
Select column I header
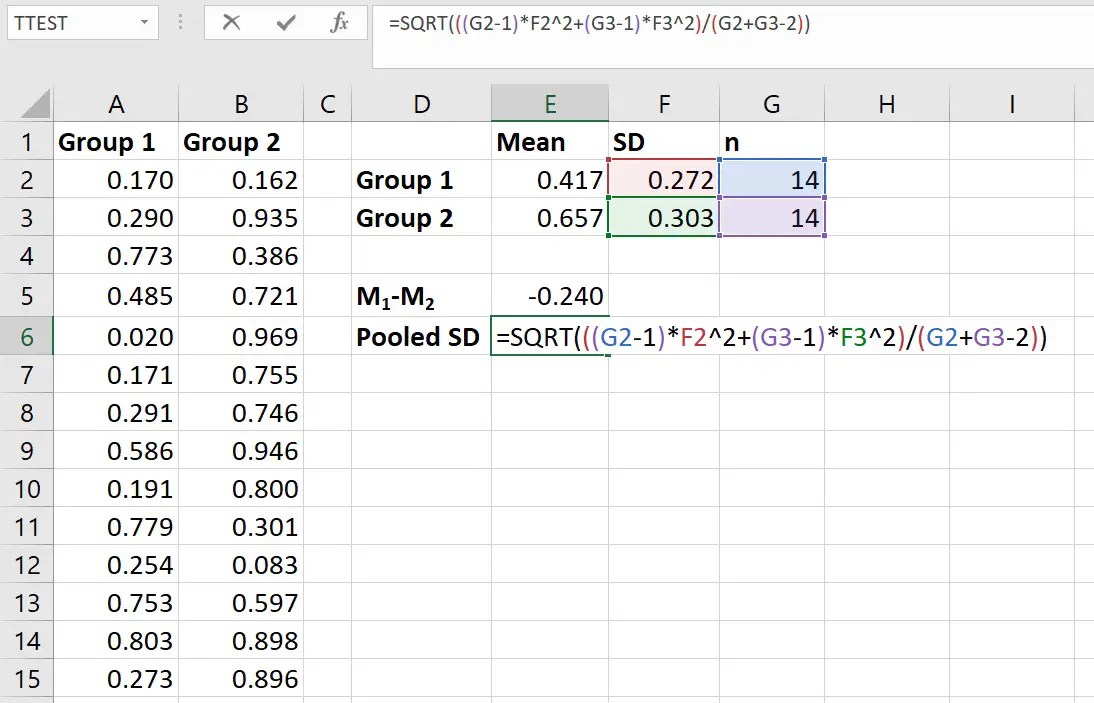tap(1012, 103)
